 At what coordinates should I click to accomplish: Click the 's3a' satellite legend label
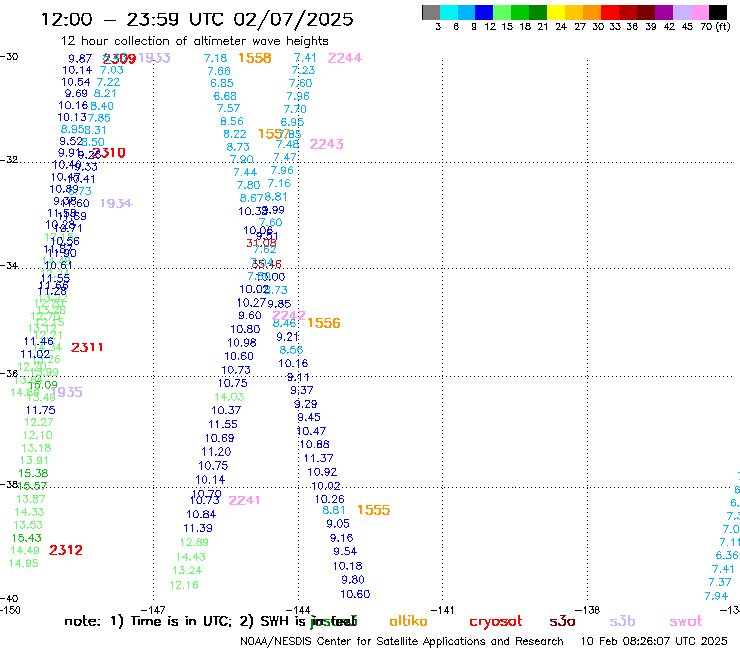coord(562,622)
